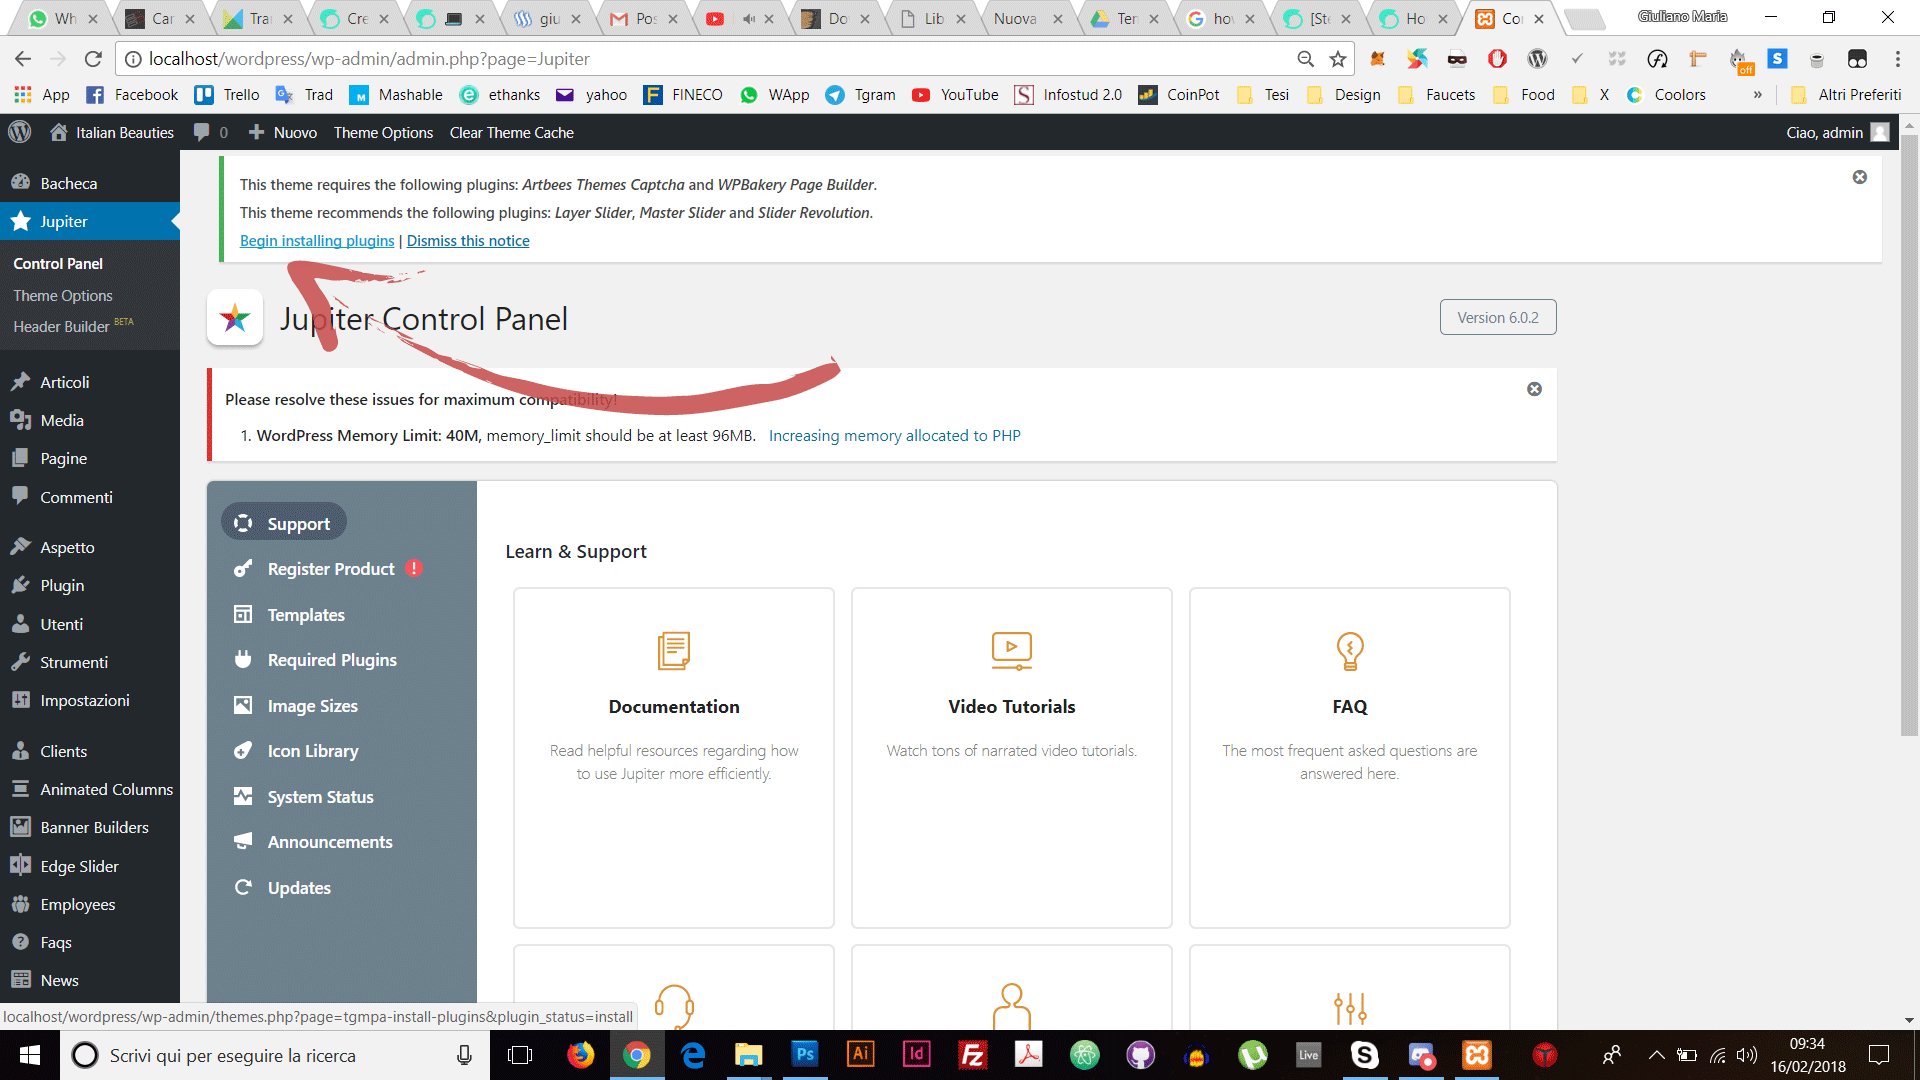Image resolution: width=1920 pixels, height=1080 pixels.
Task: Open the FAQ lightbulb icon
Action: point(1349,651)
